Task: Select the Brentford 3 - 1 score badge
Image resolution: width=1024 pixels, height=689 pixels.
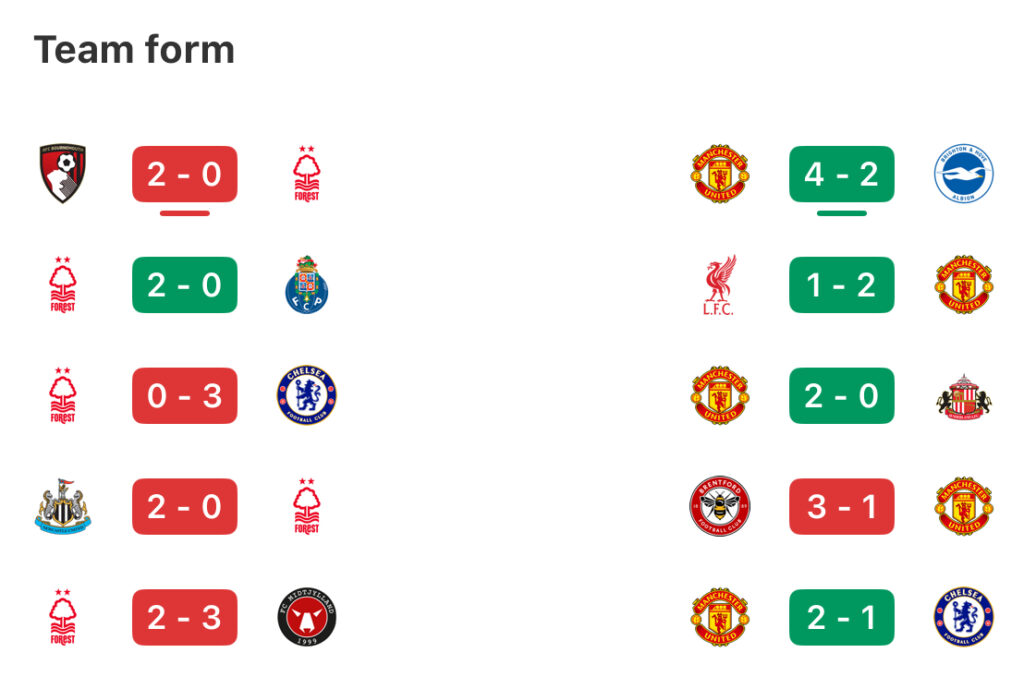Action: (x=841, y=506)
